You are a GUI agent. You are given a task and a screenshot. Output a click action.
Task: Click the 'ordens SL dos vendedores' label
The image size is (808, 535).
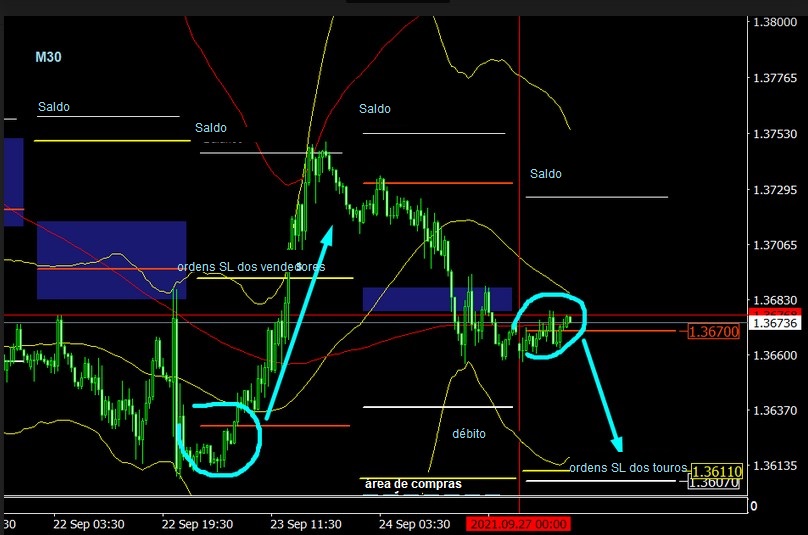pyautogui.click(x=250, y=267)
